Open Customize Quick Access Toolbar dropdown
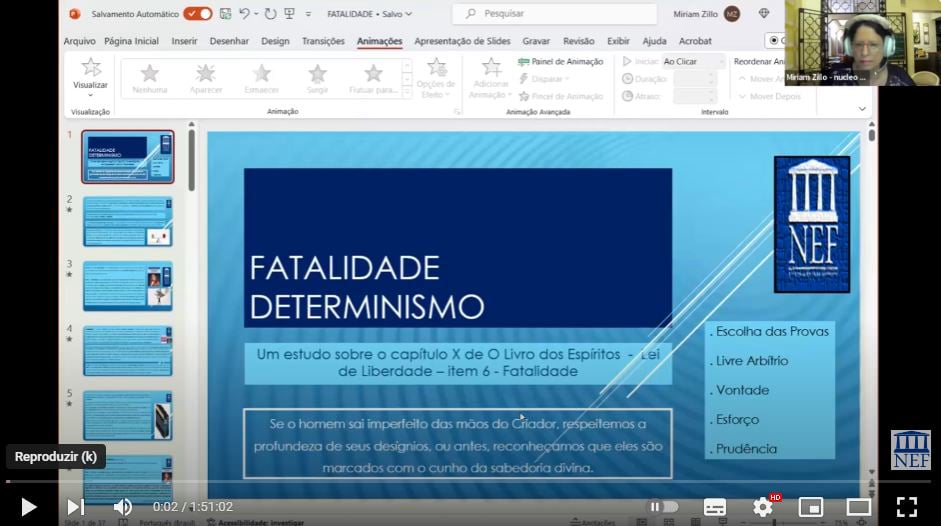Screen dimensions: 941x526 pyautogui.click(x=308, y=14)
